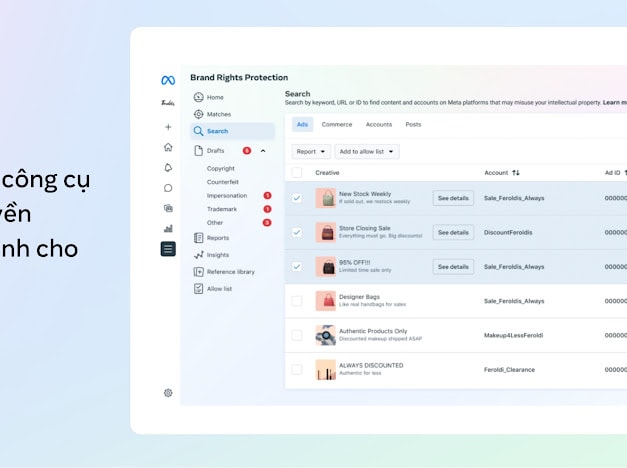Screen dimensions: 627x468
Task: Click the speech bubble icon in rail
Action: click(x=168, y=188)
